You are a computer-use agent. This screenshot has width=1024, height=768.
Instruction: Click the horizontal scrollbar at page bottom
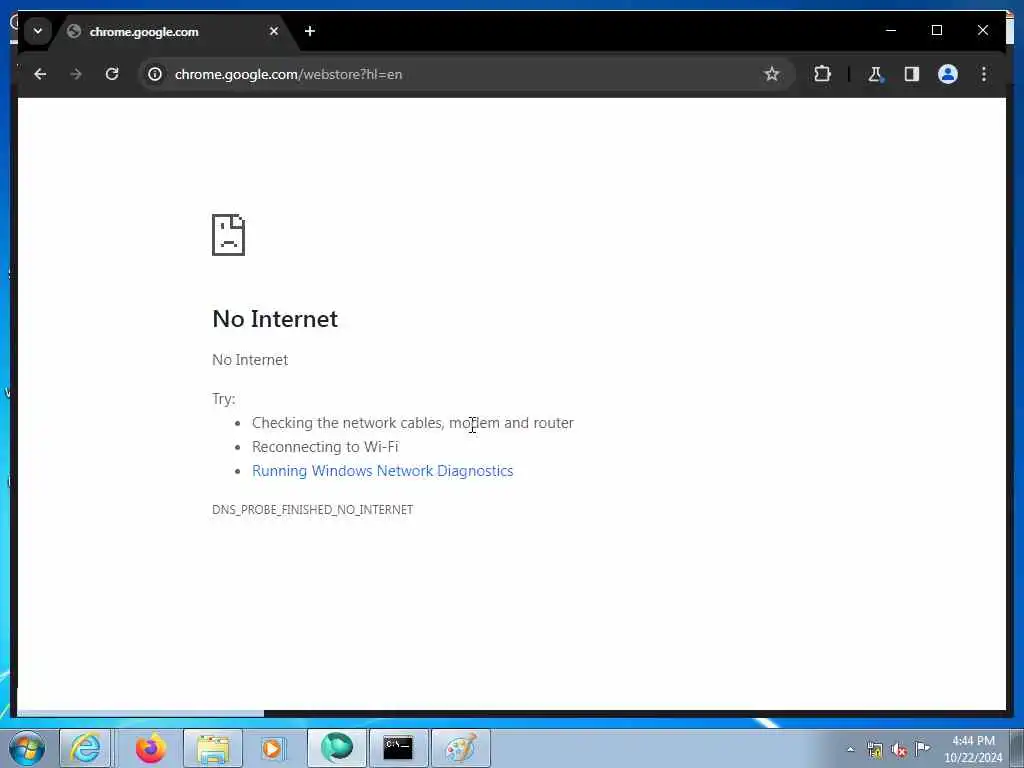[x=140, y=713]
